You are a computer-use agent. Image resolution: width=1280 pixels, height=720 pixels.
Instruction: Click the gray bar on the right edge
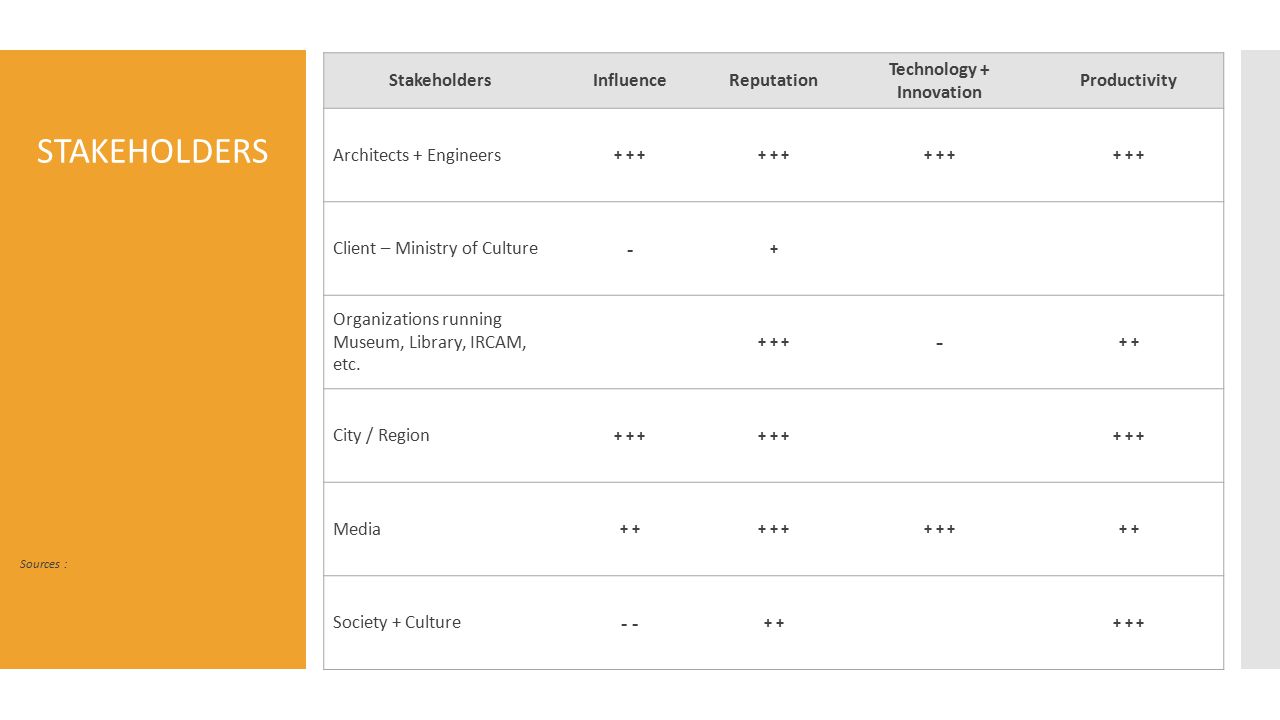point(1260,360)
